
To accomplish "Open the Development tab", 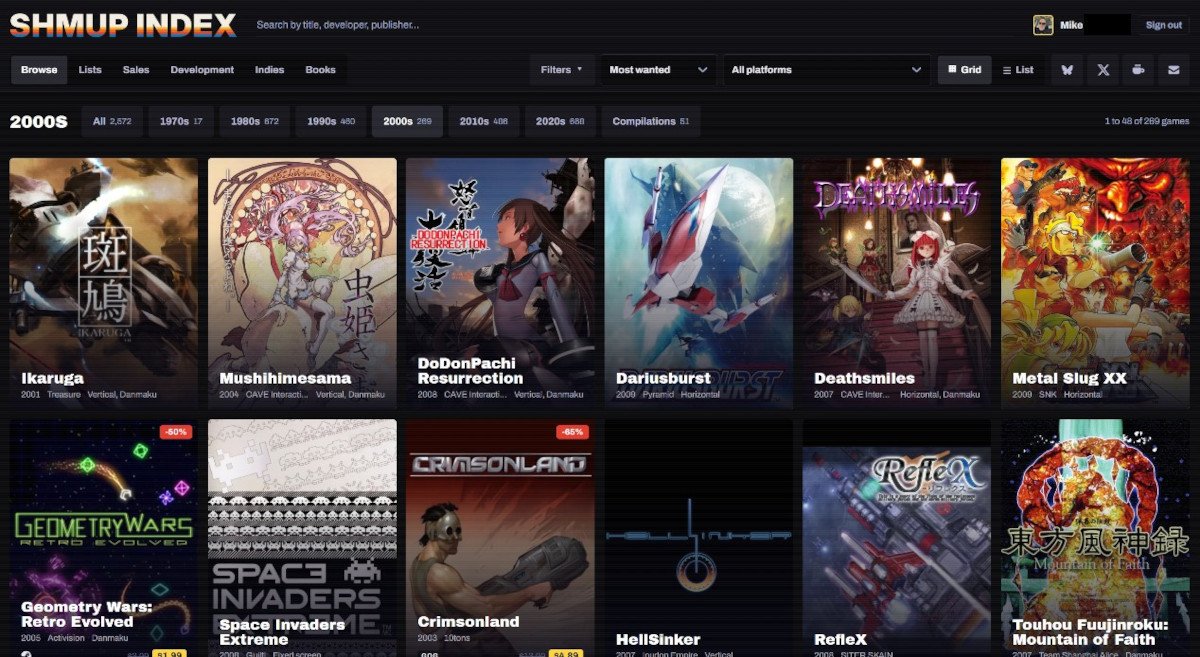I will [202, 70].
